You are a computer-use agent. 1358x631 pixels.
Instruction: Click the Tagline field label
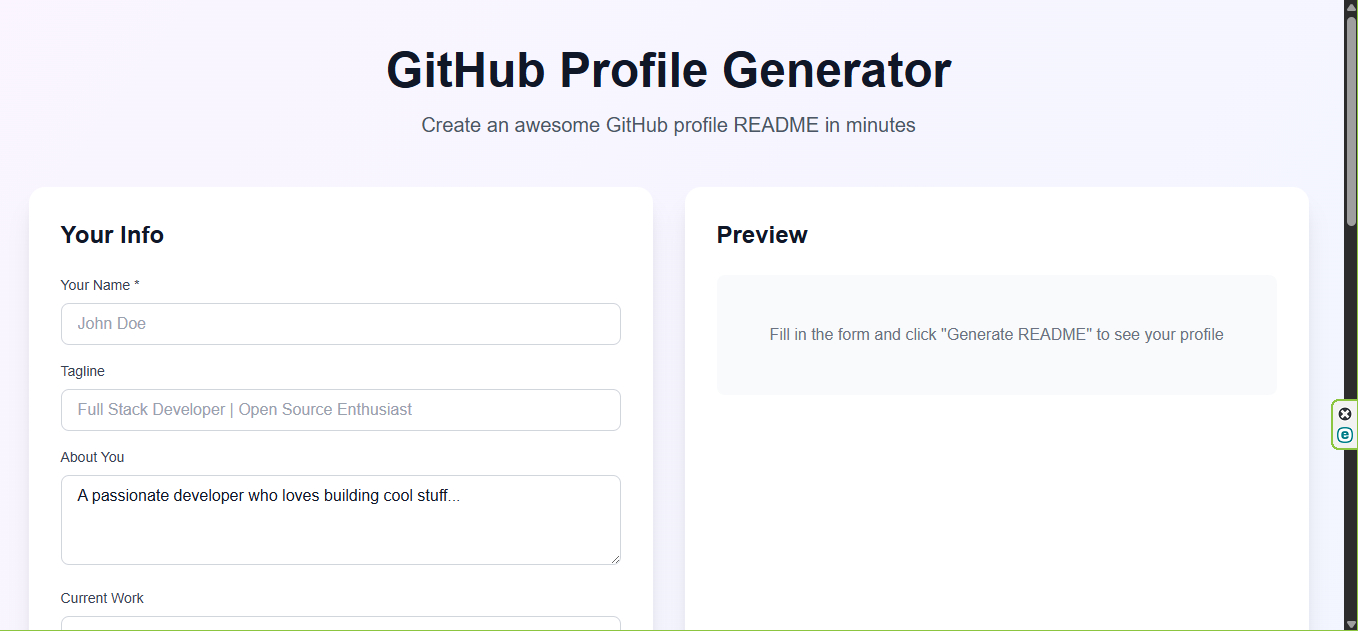point(82,371)
